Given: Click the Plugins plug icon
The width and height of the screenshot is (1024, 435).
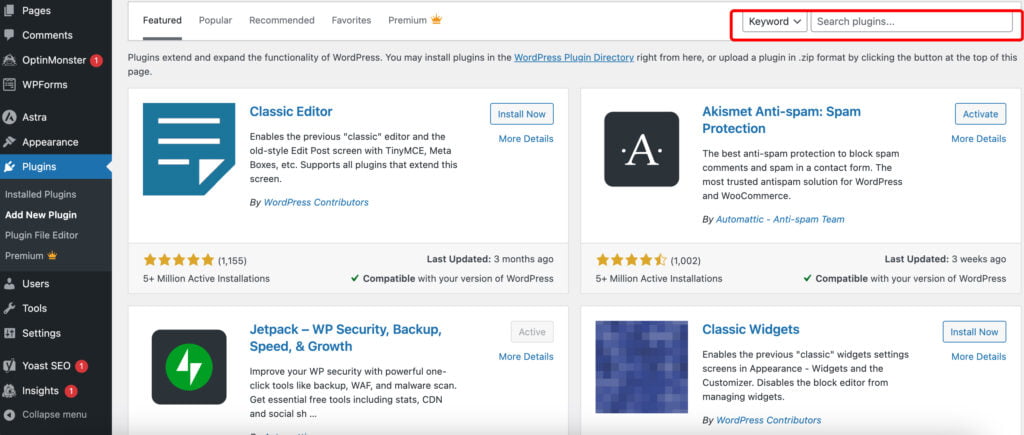Looking at the screenshot, I should [x=9, y=167].
